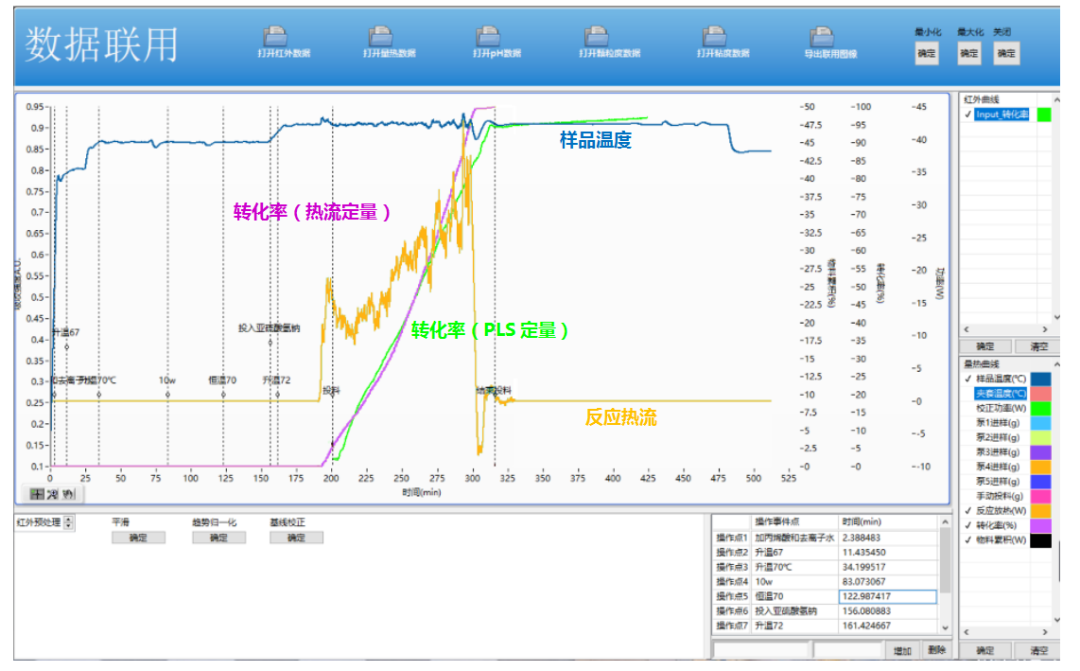Viewport: 1080px width, 671px height.
Task: Click the 打开pH数据 folder icon
Action: click(x=497, y=37)
